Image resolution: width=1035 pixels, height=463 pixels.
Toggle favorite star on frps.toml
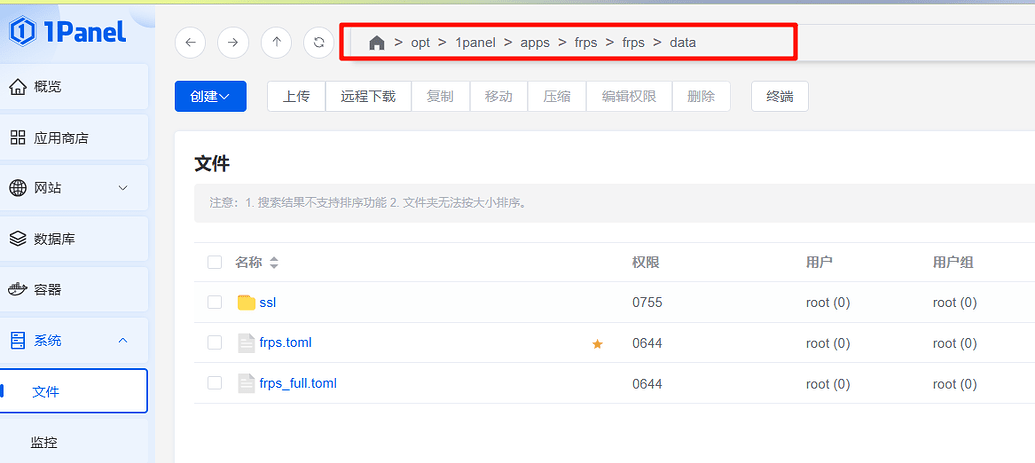pos(597,343)
